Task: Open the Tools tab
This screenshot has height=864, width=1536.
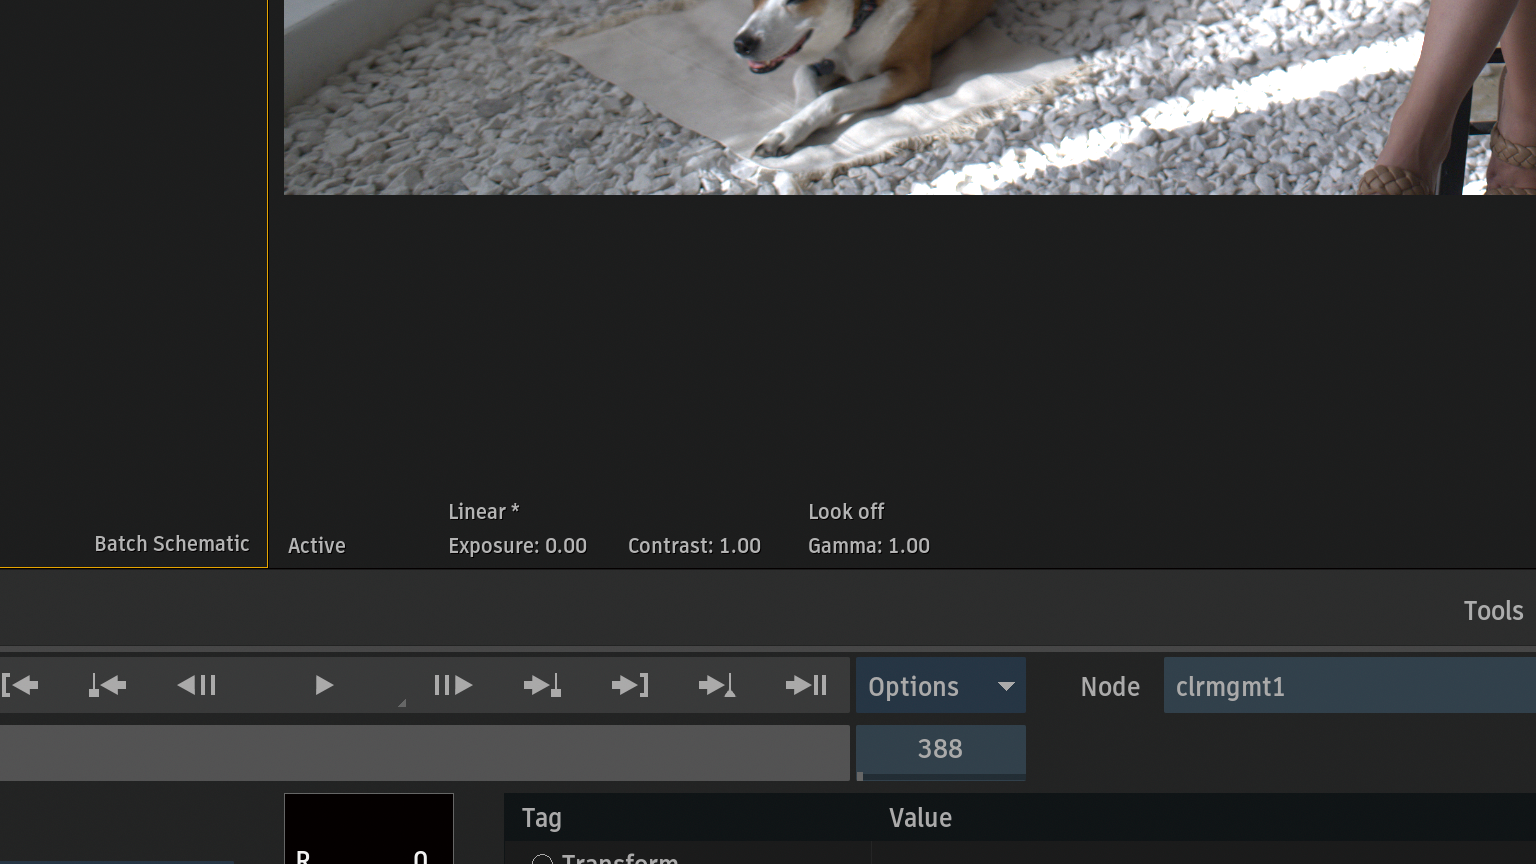Action: [1492, 611]
